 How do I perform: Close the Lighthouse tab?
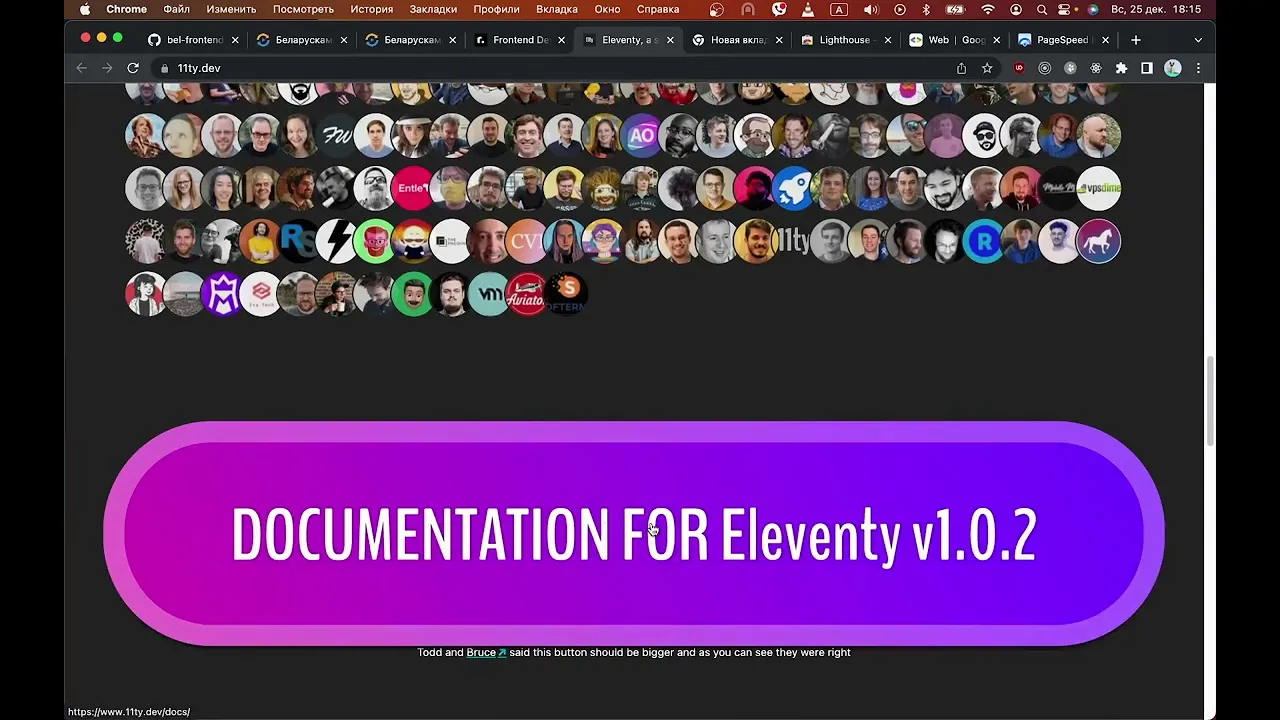887,40
